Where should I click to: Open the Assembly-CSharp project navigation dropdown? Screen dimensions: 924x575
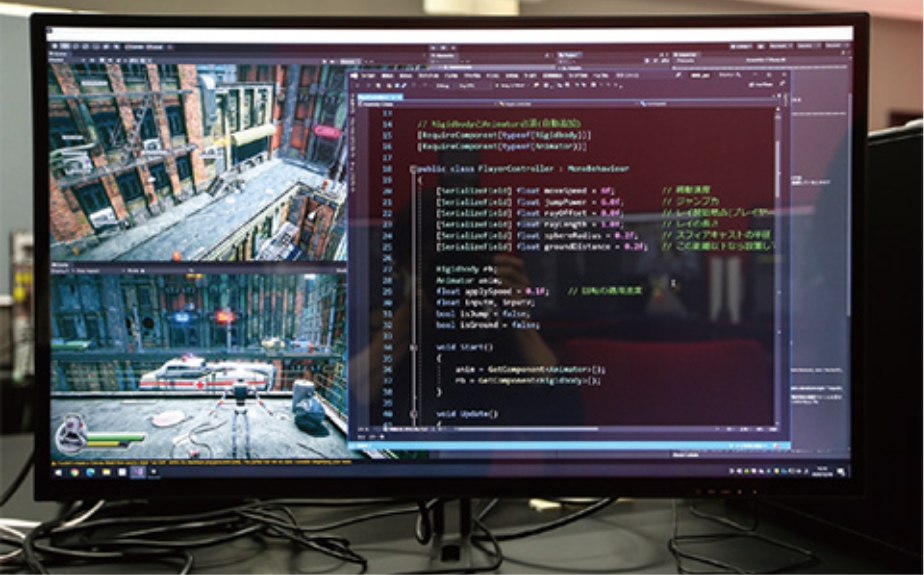[x=427, y=104]
